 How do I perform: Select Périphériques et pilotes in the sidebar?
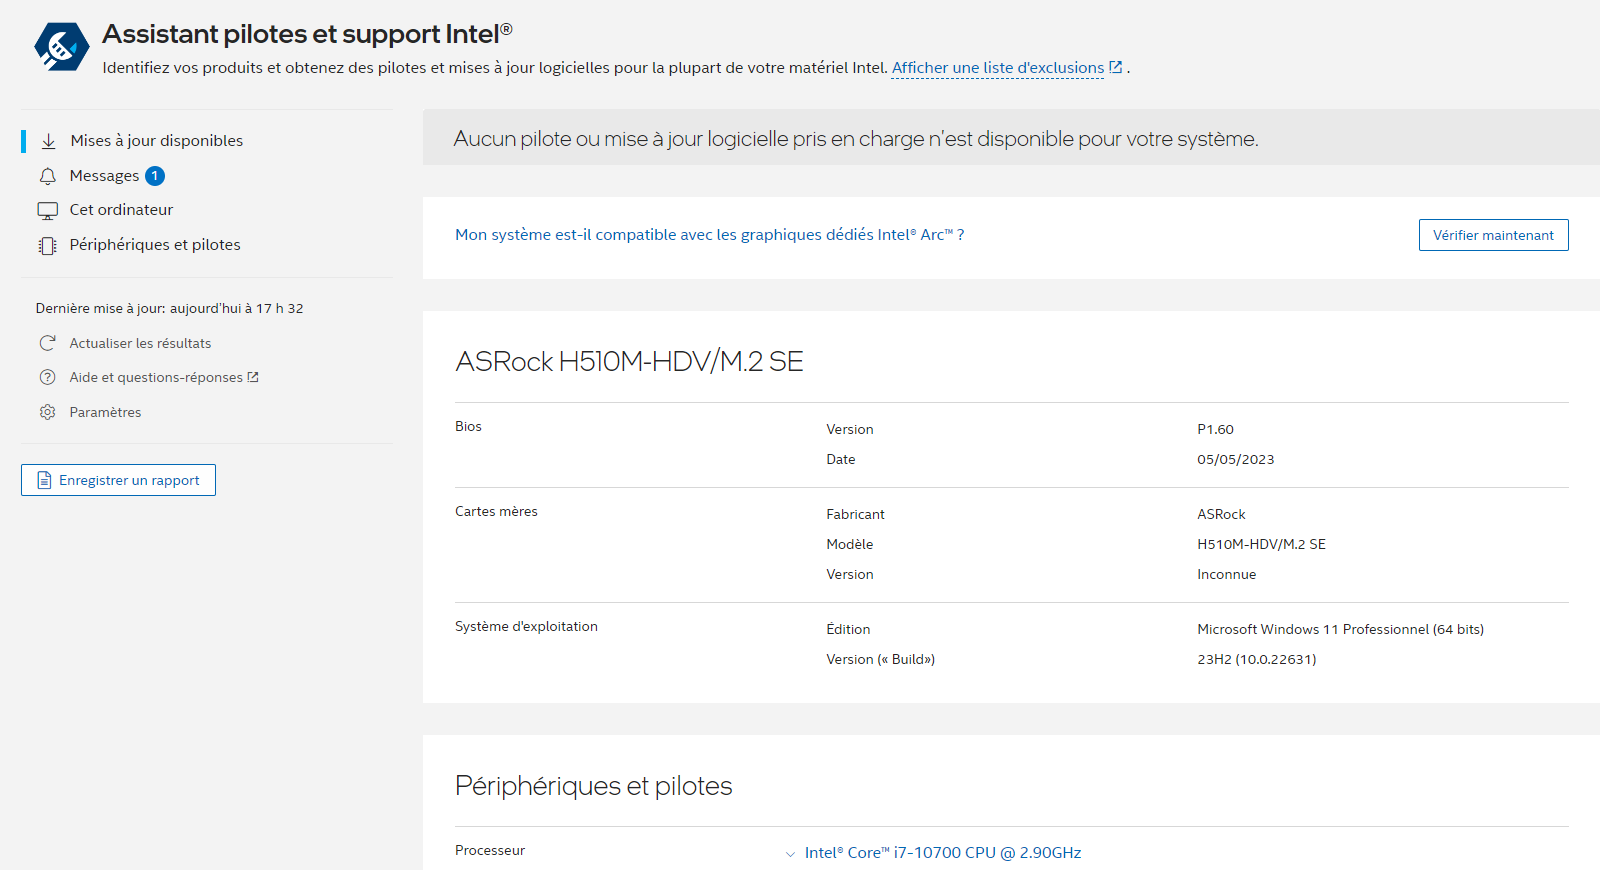(x=155, y=245)
